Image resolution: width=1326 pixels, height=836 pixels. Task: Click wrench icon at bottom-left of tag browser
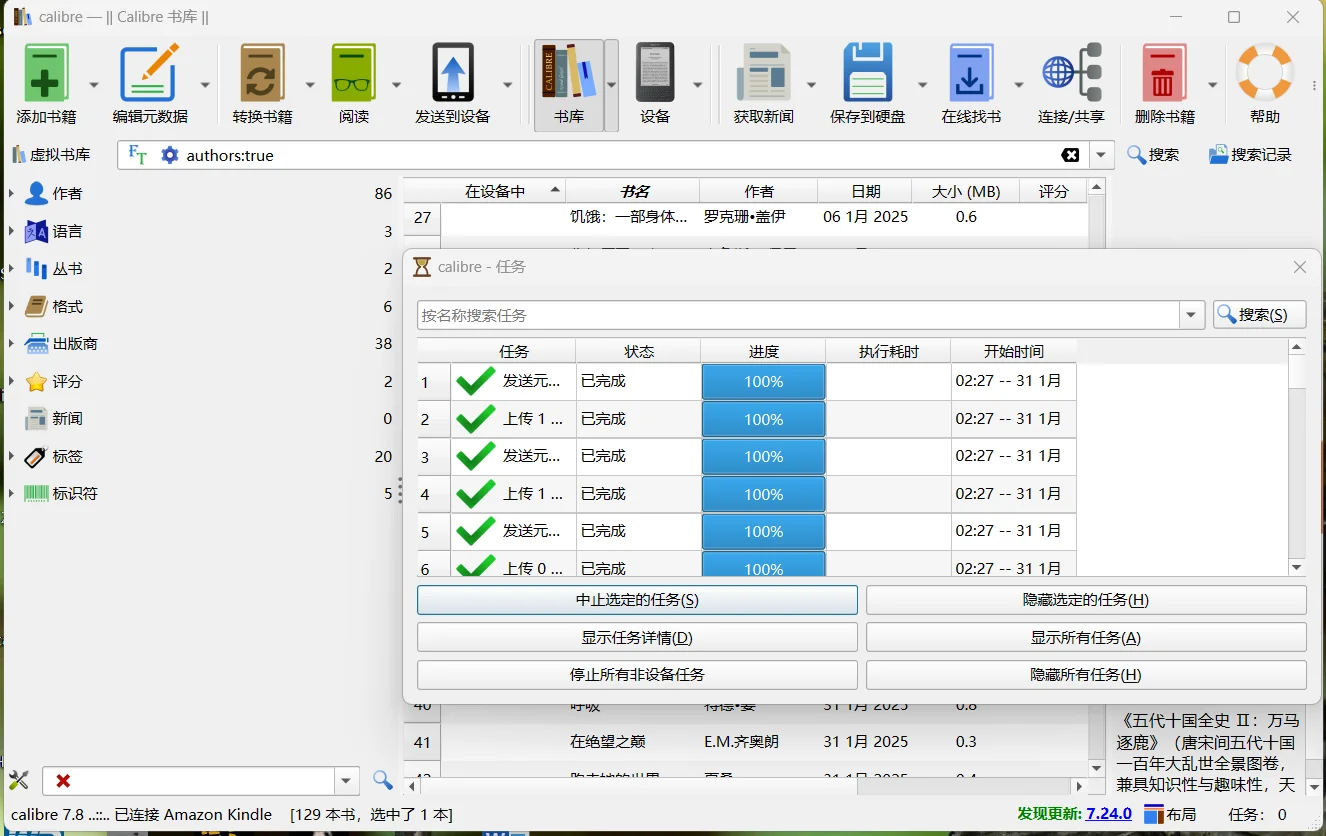click(18, 780)
